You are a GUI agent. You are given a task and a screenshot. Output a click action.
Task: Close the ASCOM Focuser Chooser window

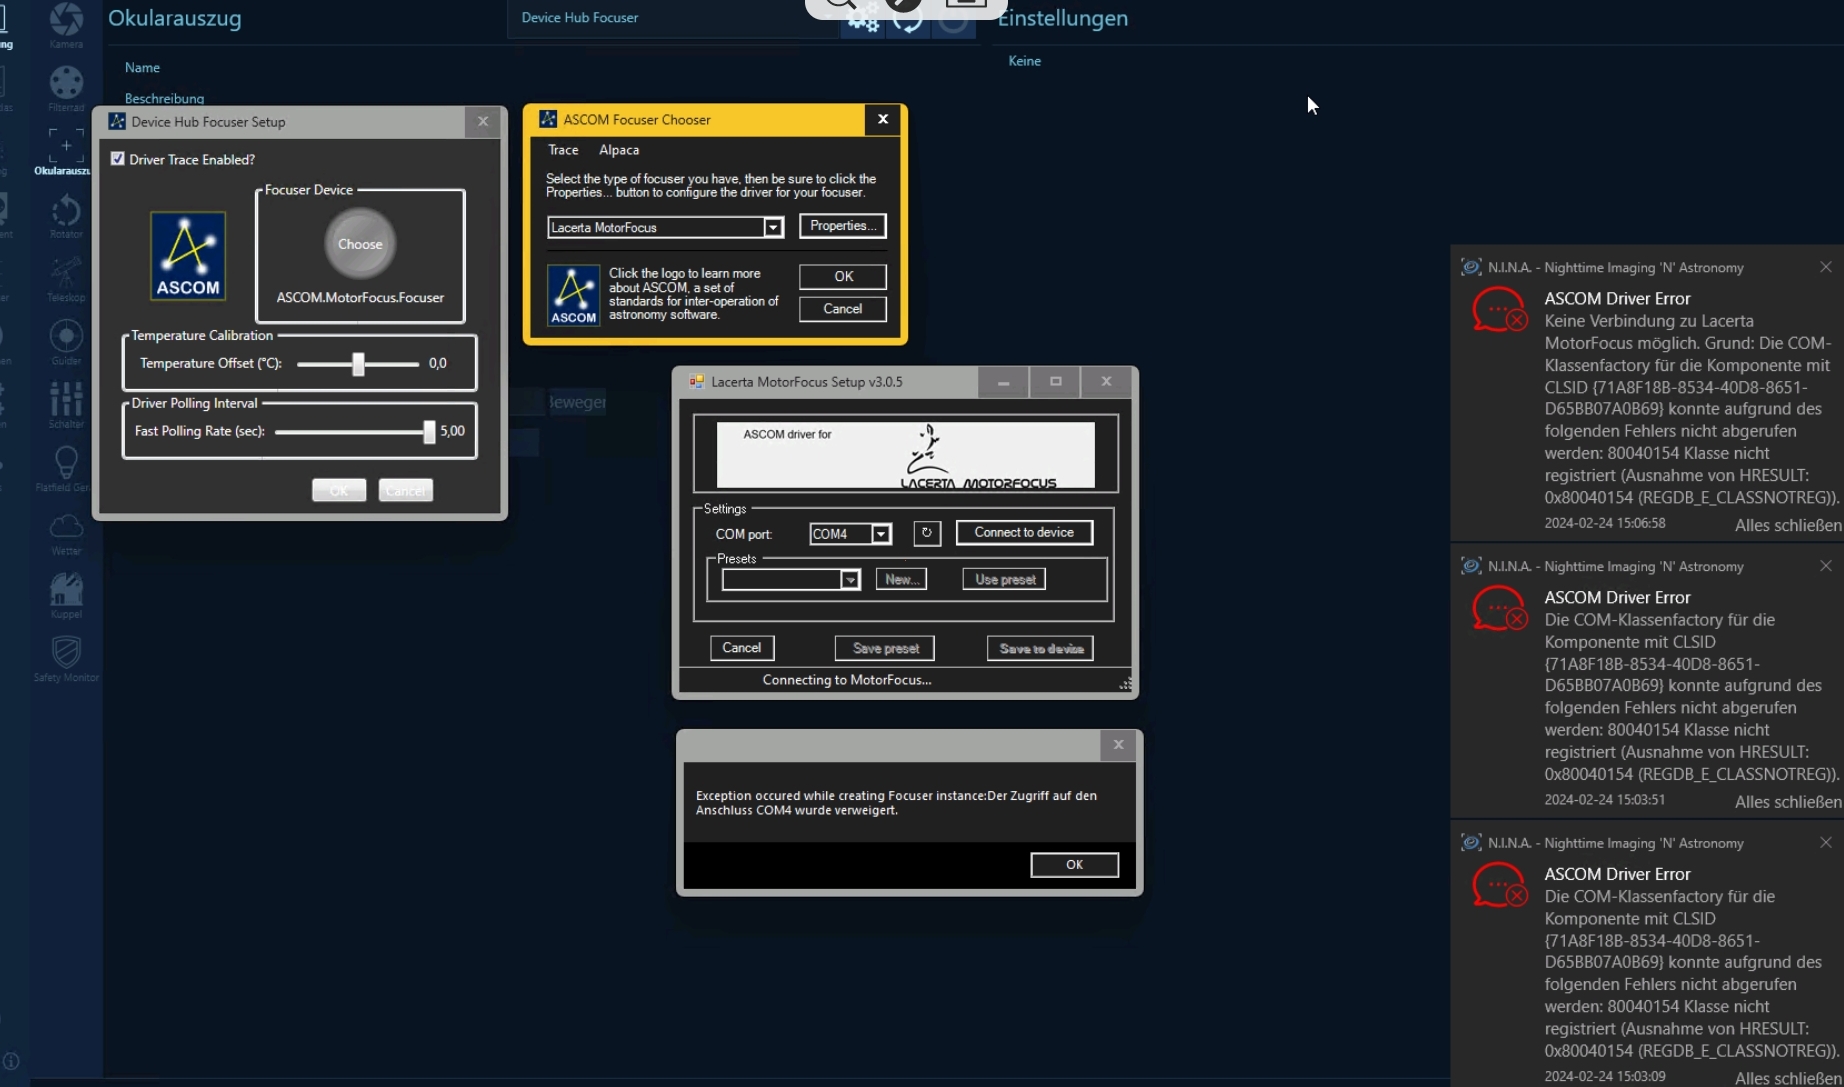pos(883,119)
